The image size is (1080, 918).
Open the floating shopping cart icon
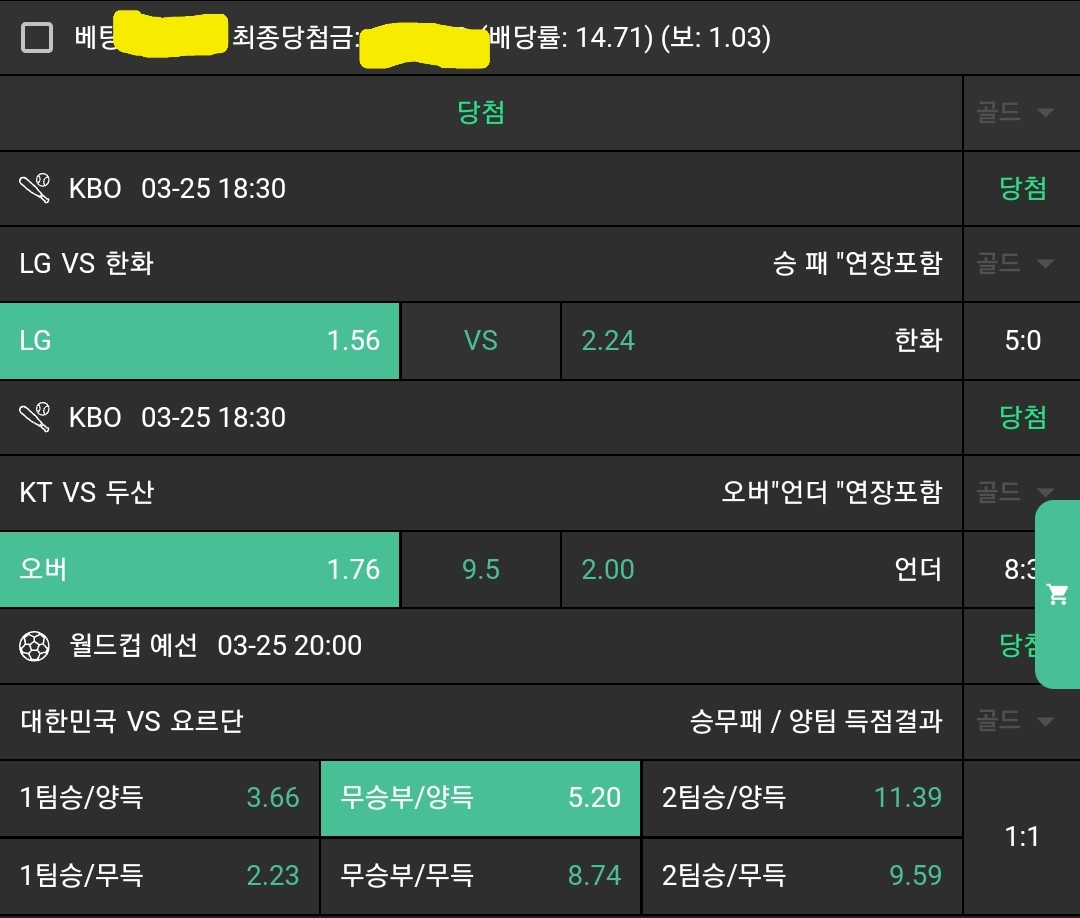[1057, 595]
